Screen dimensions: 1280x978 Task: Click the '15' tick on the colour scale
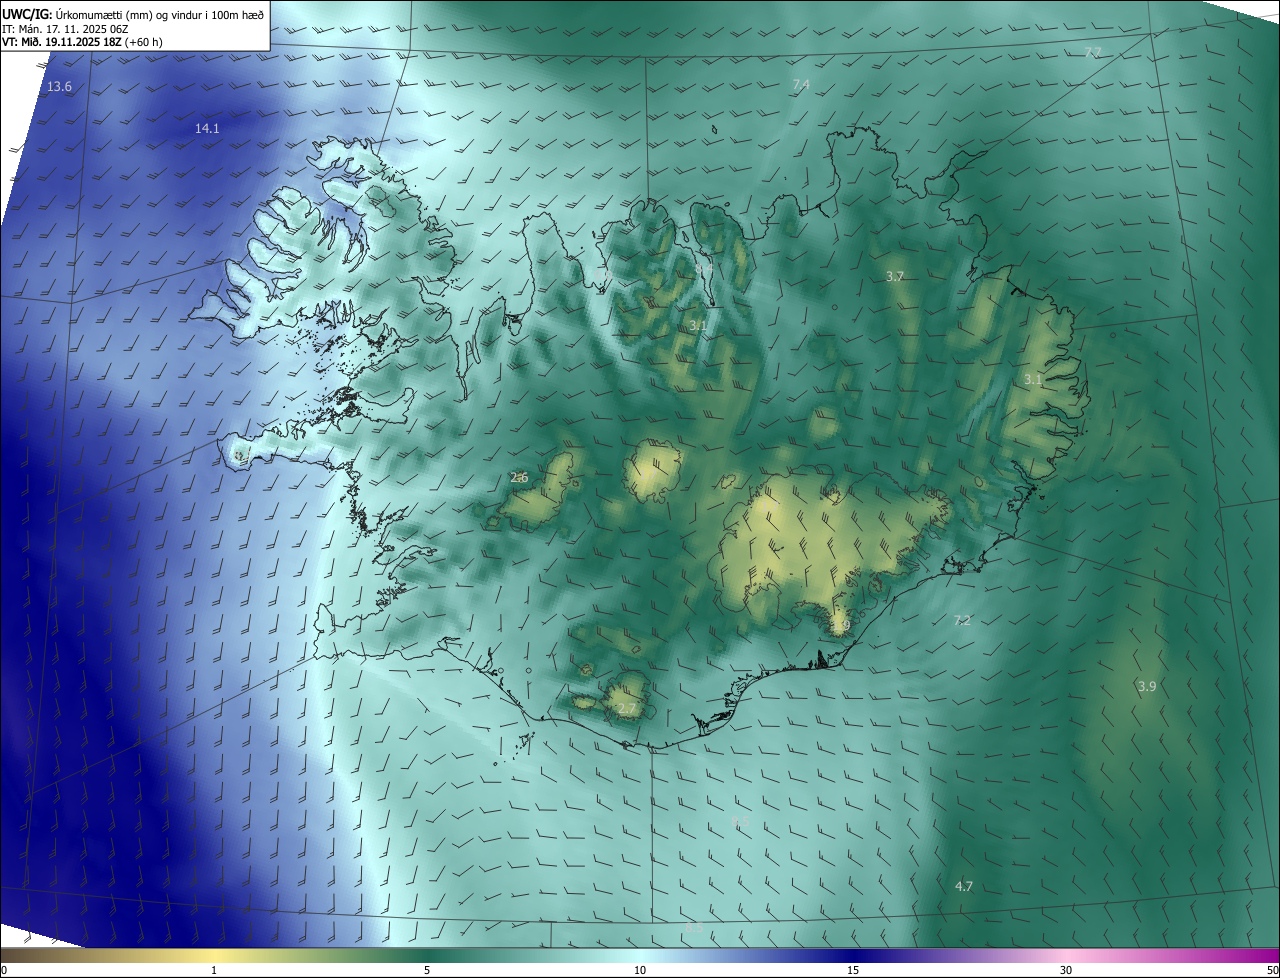tap(853, 971)
